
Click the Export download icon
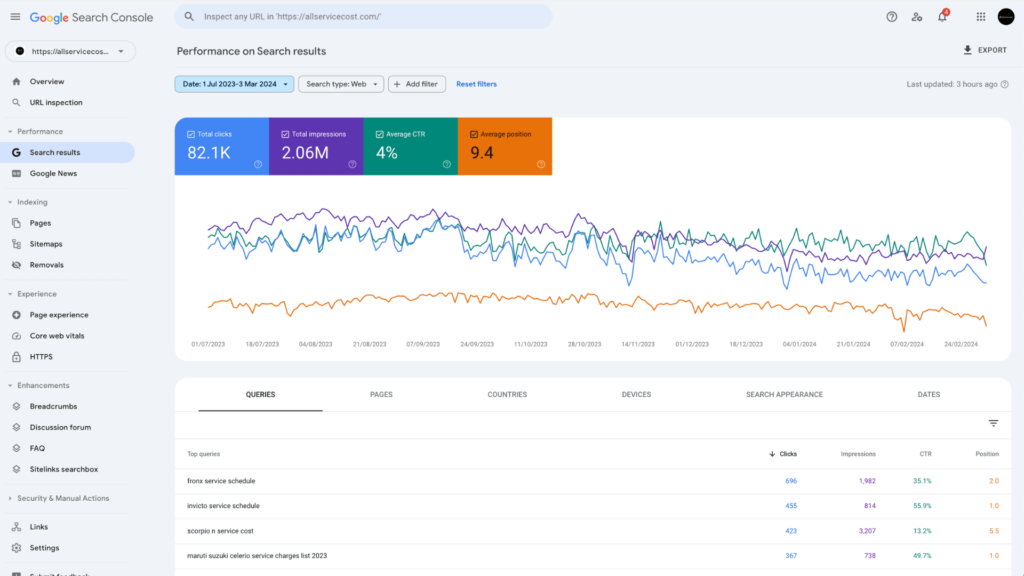coord(967,50)
